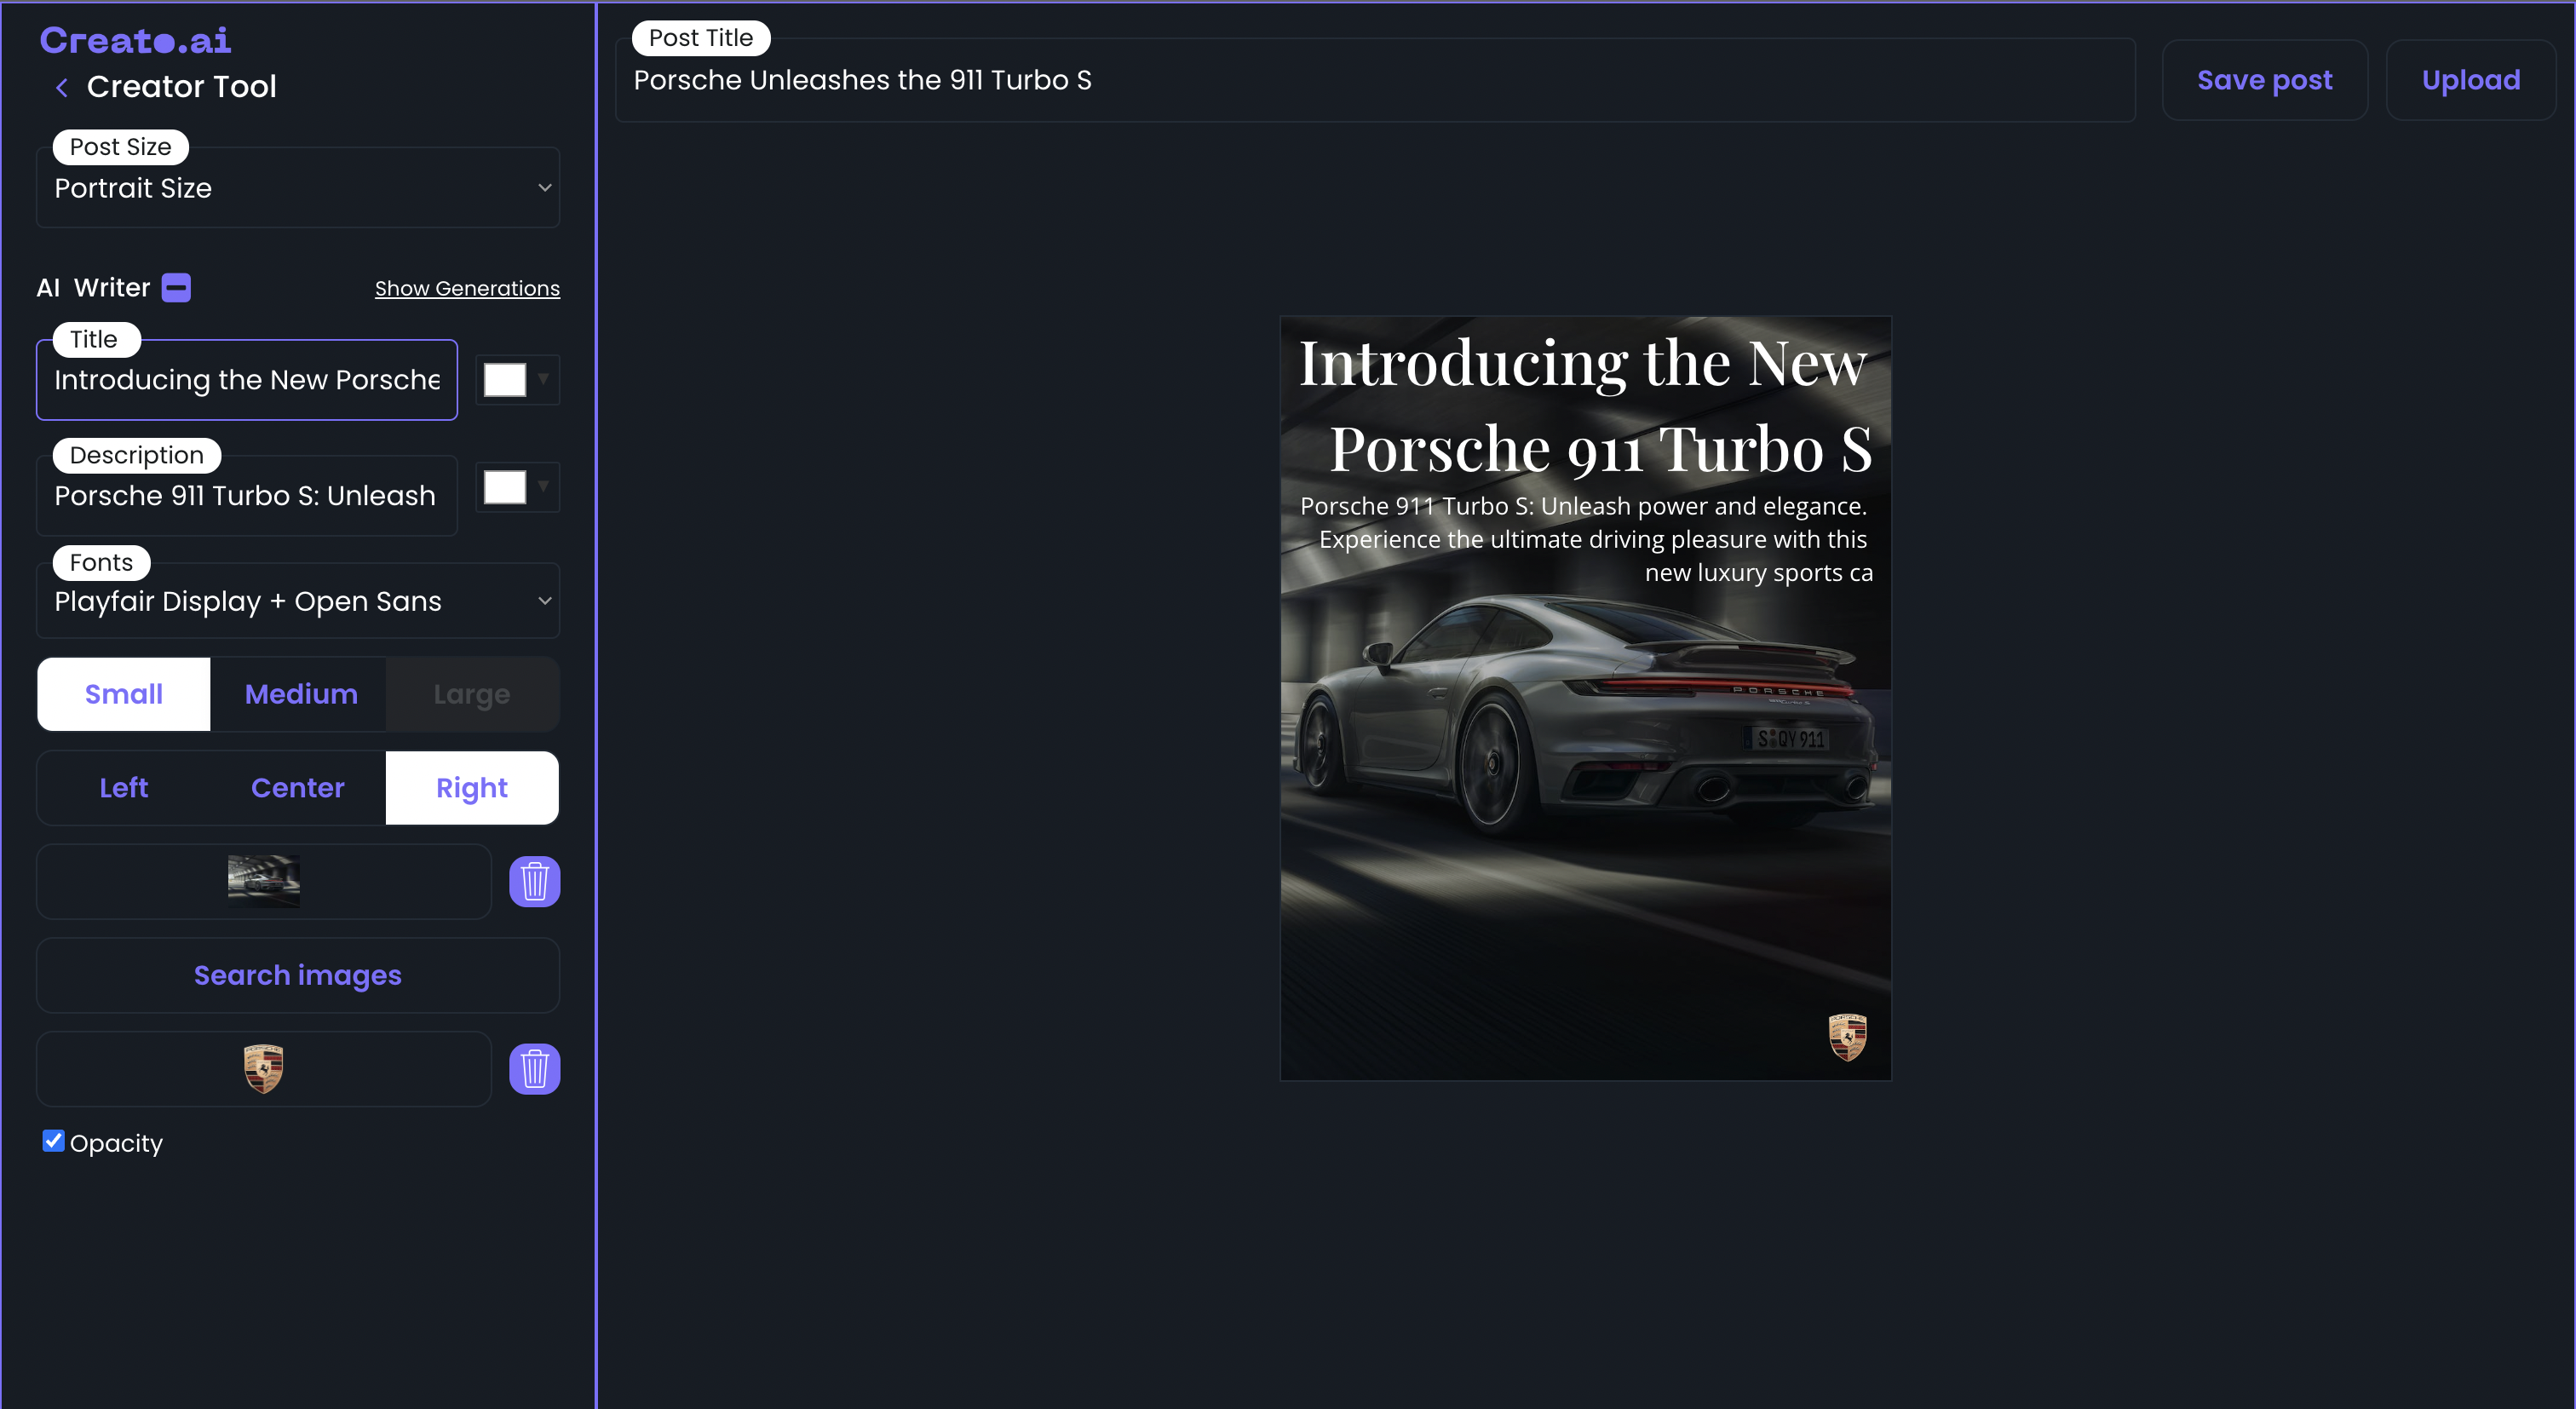Click the 'Creator Tool' heading text
The image size is (2576, 1409).
coord(181,87)
